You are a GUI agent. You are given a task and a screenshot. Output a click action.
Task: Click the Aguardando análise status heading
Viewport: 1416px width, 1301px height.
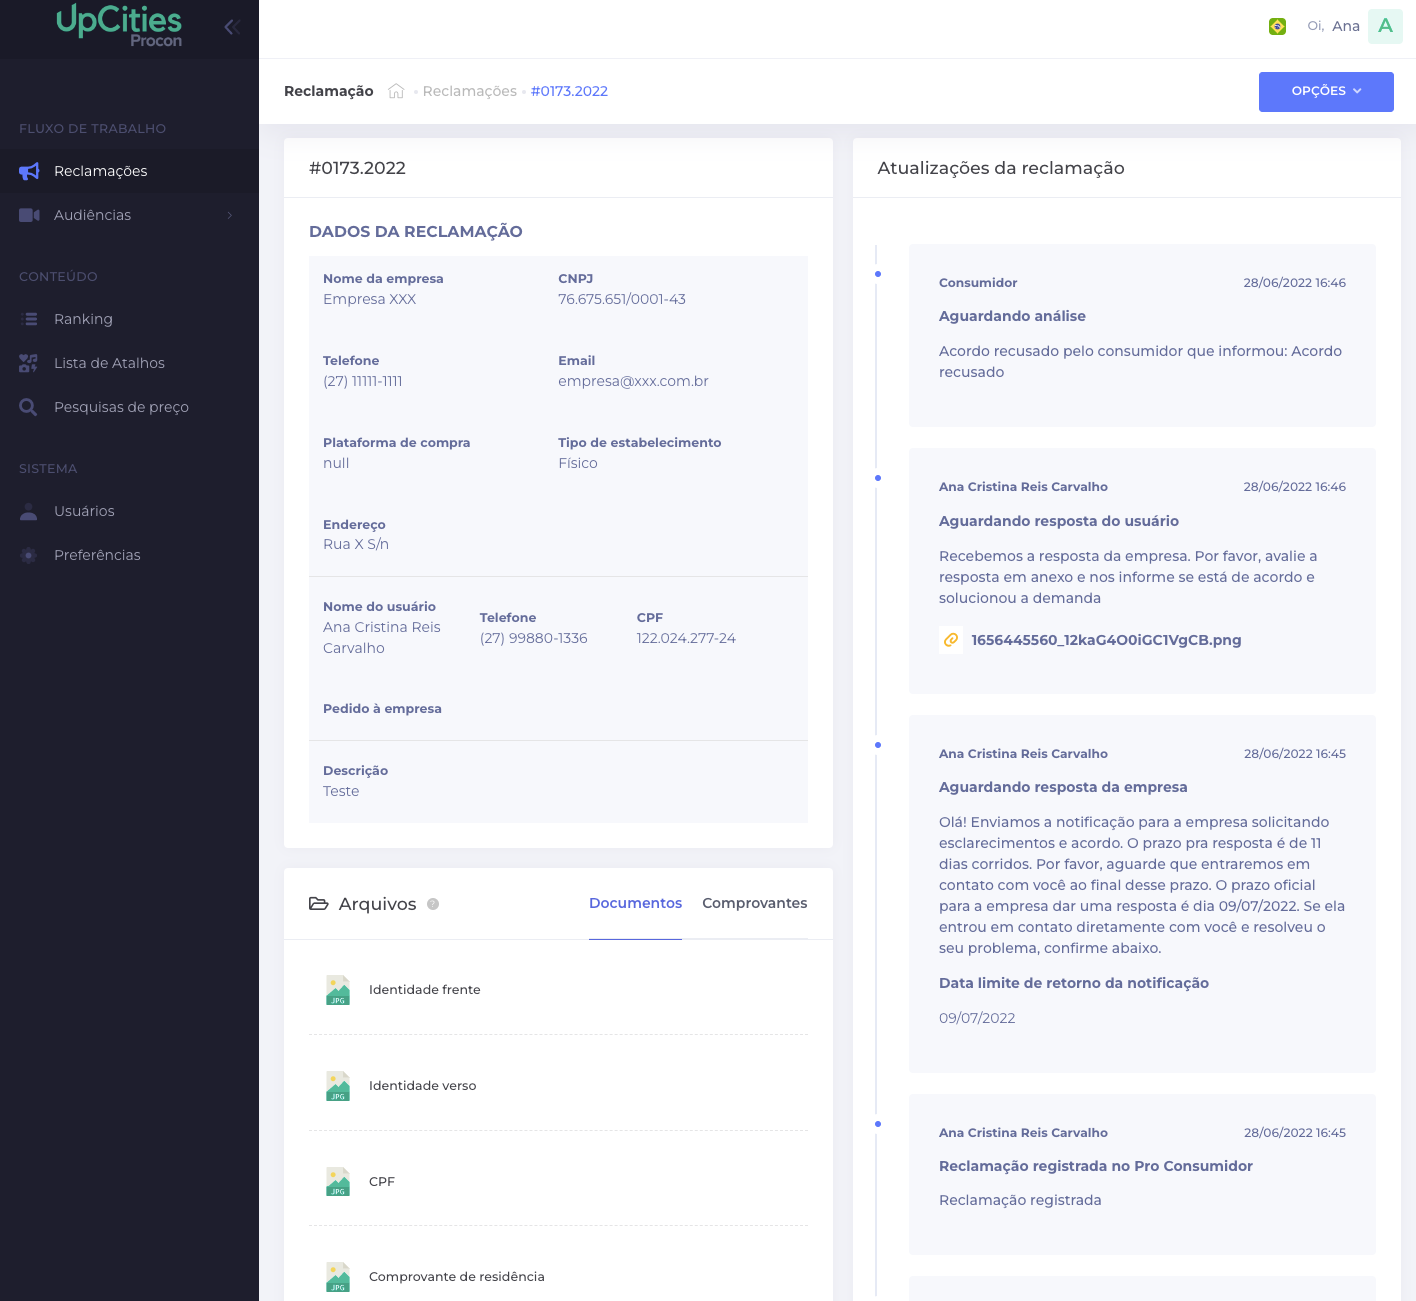(x=1012, y=316)
